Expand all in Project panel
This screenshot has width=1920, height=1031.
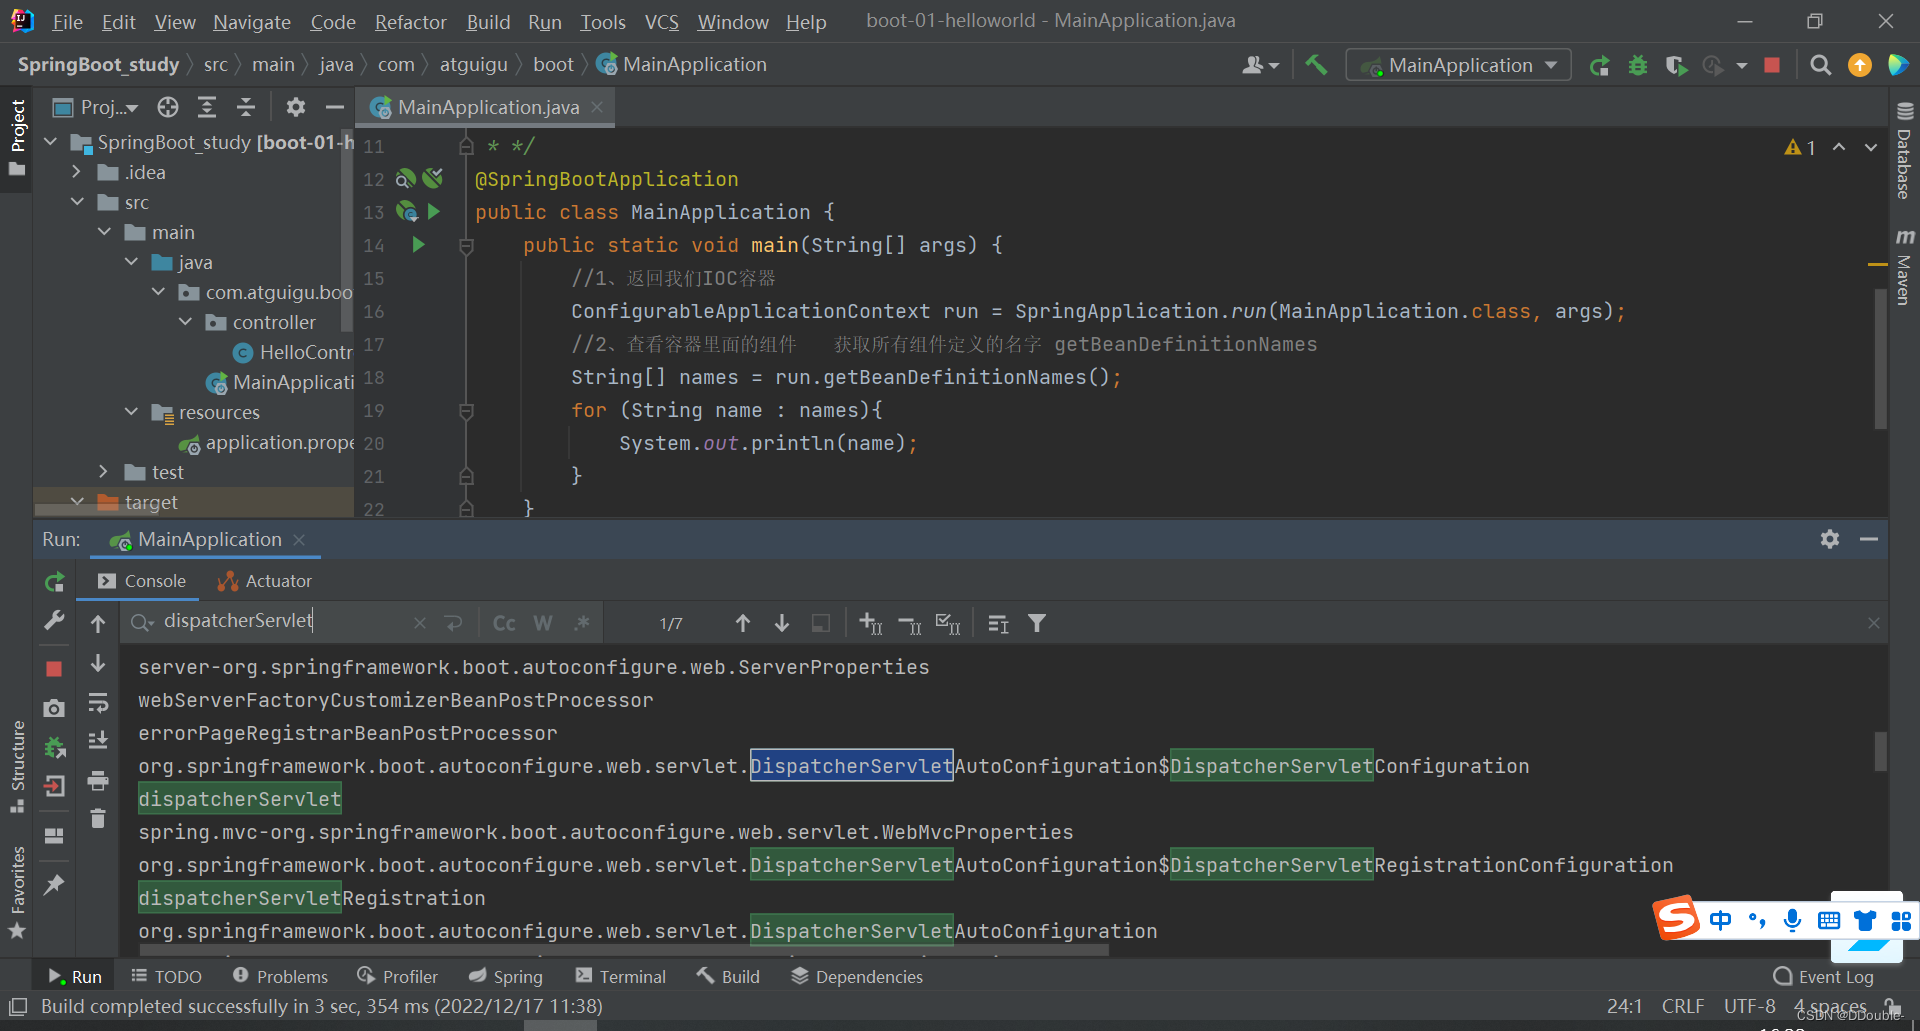pos(207,107)
